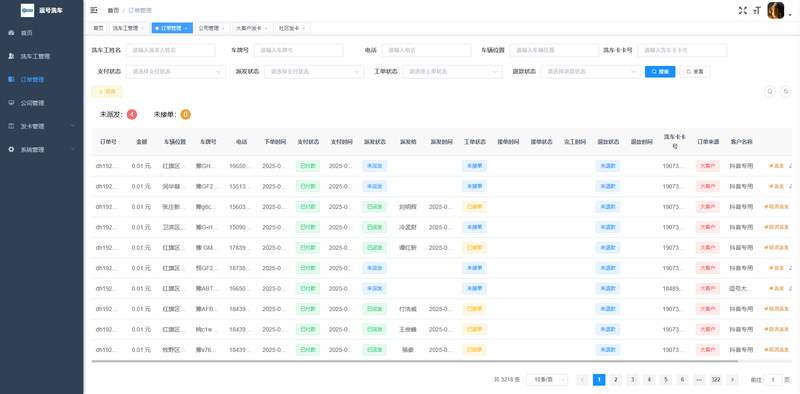Click the red 未派发 count badge
This screenshot has width=800, height=394.
coord(132,114)
